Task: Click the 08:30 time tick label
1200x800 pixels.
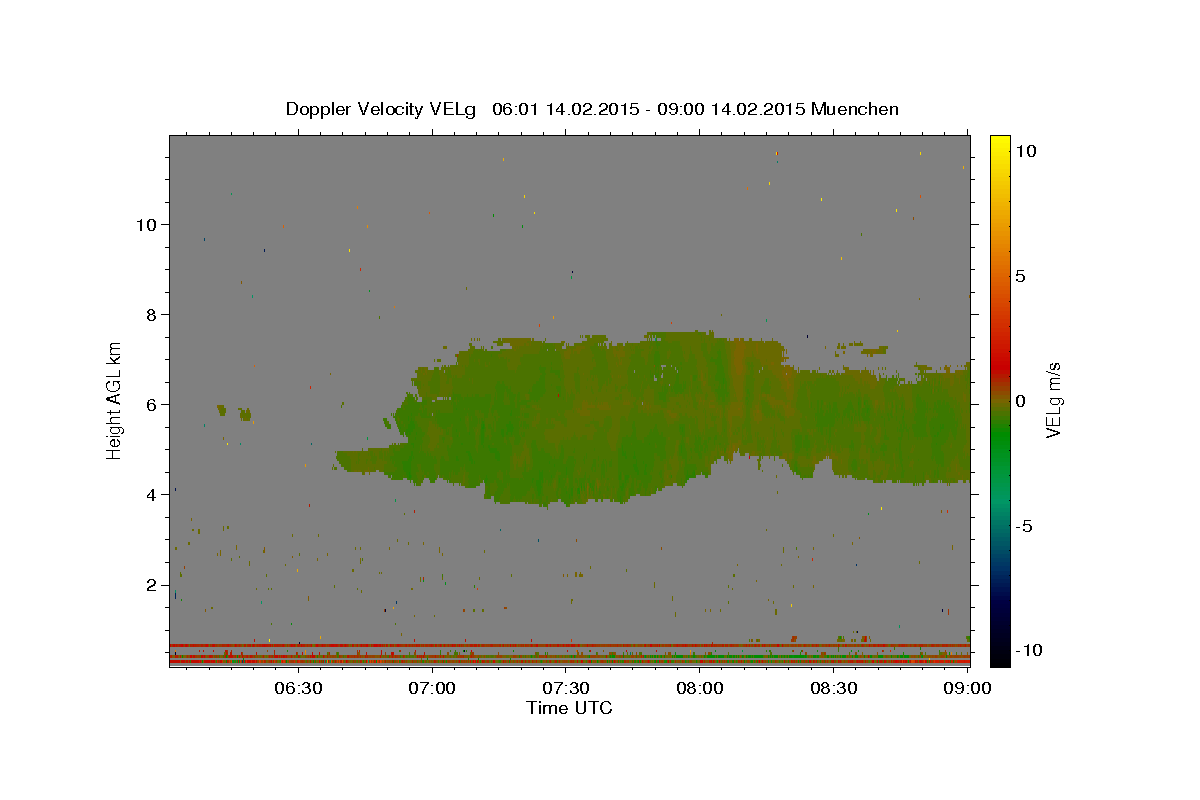Action: coord(834,688)
